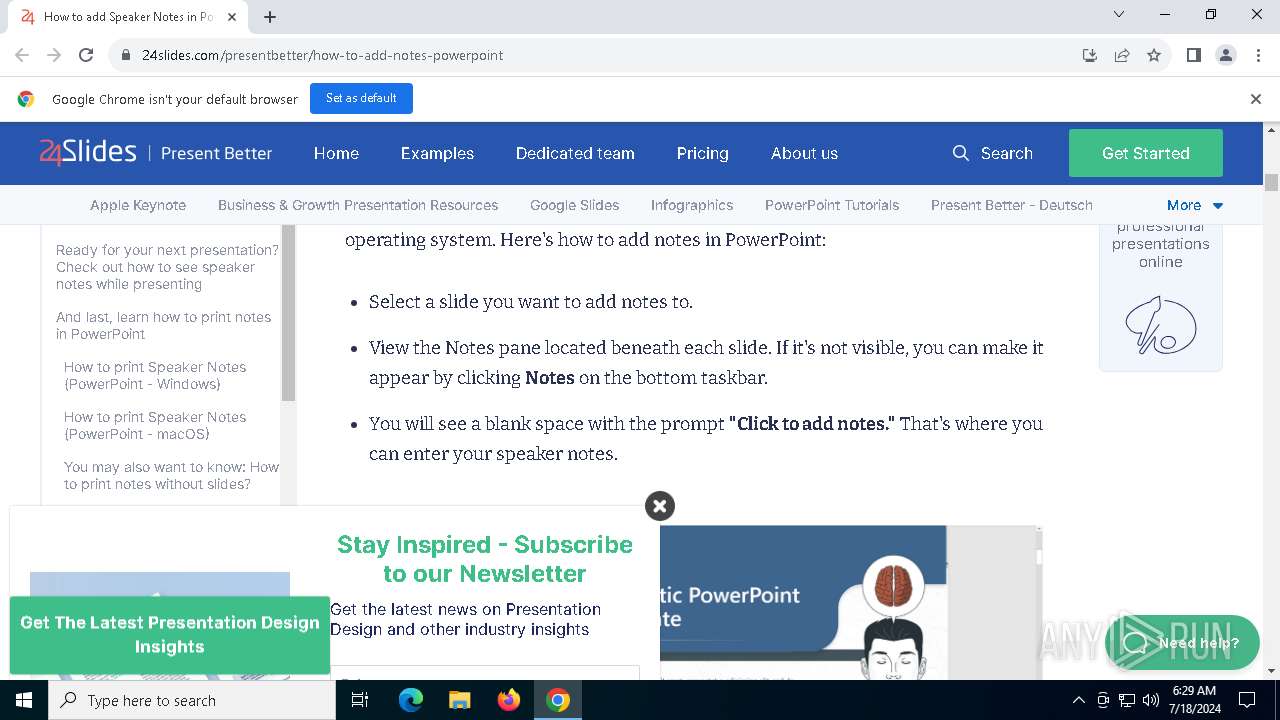Open File Explorer from the taskbar
Viewport: 1280px width, 720px height.
[x=460, y=700]
